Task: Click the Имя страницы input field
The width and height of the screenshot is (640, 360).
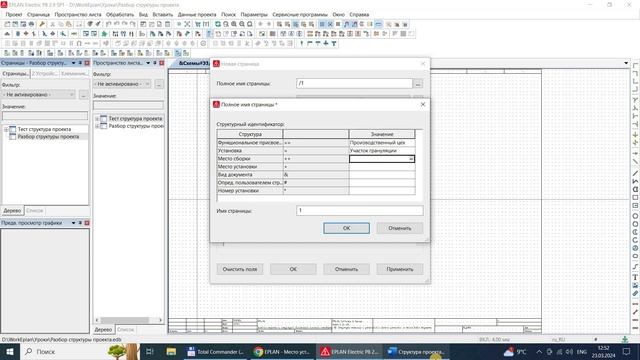Action: tap(360, 211)
